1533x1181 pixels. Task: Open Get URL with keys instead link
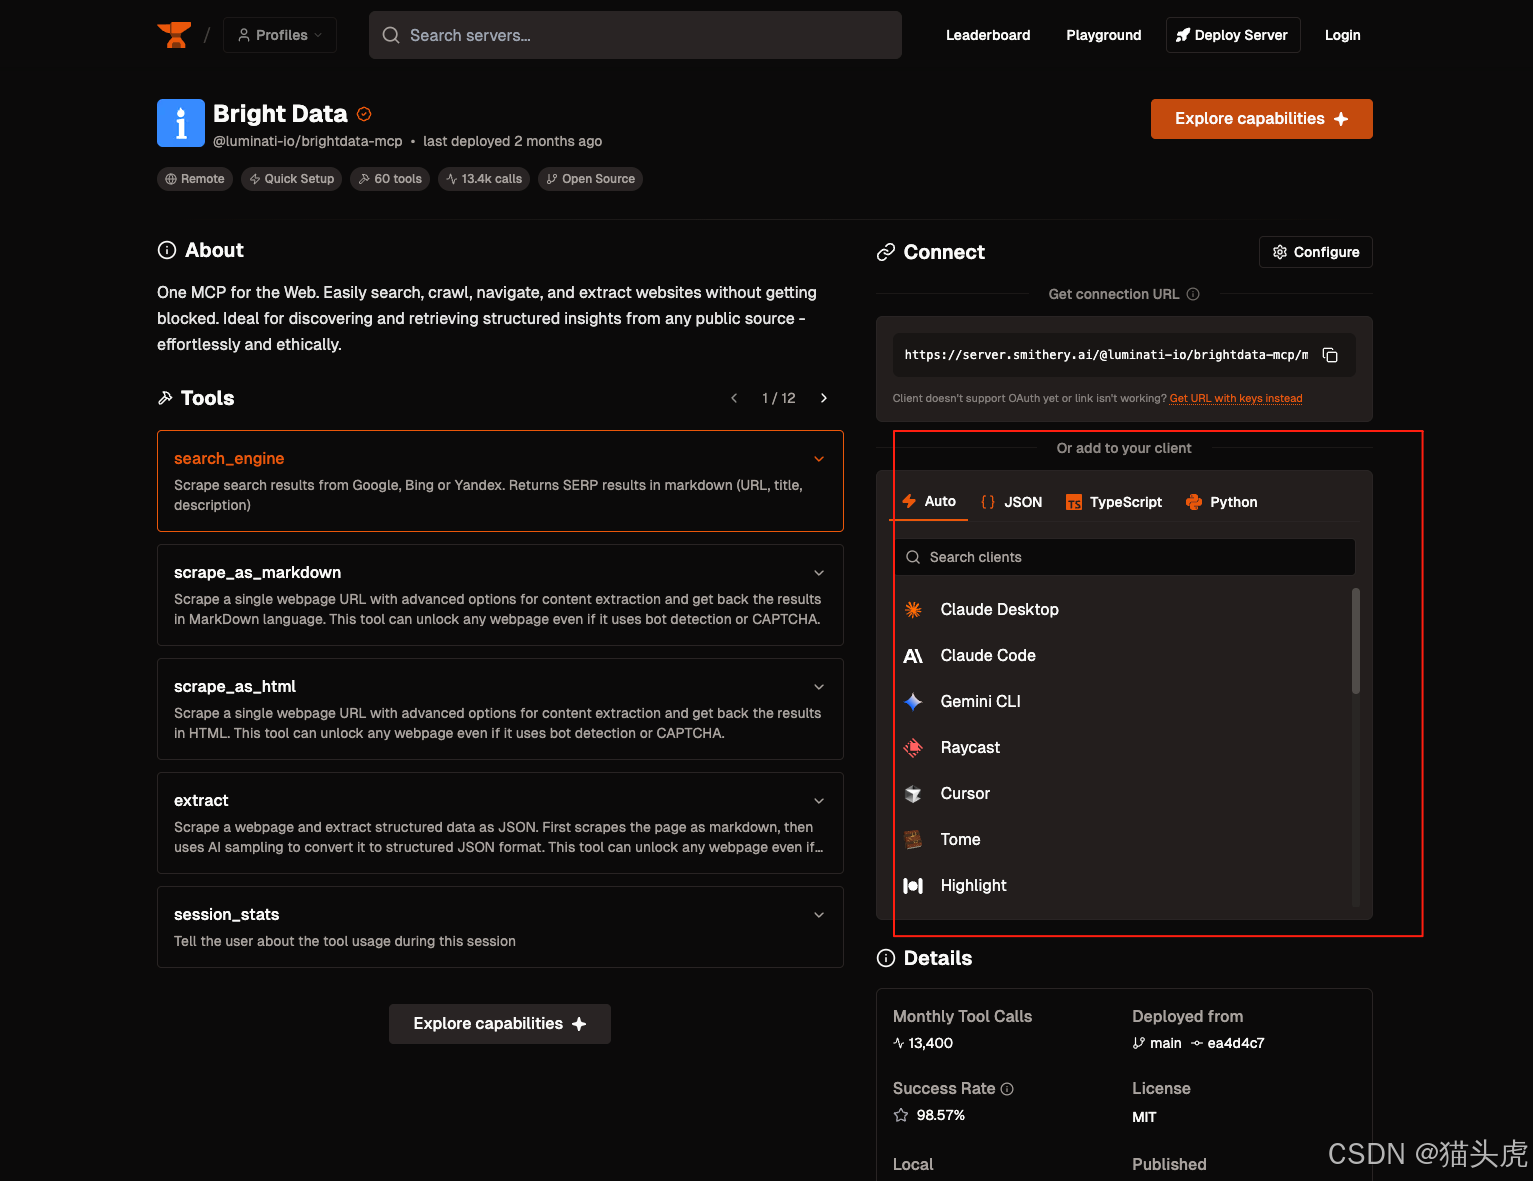pos(1235,398)
